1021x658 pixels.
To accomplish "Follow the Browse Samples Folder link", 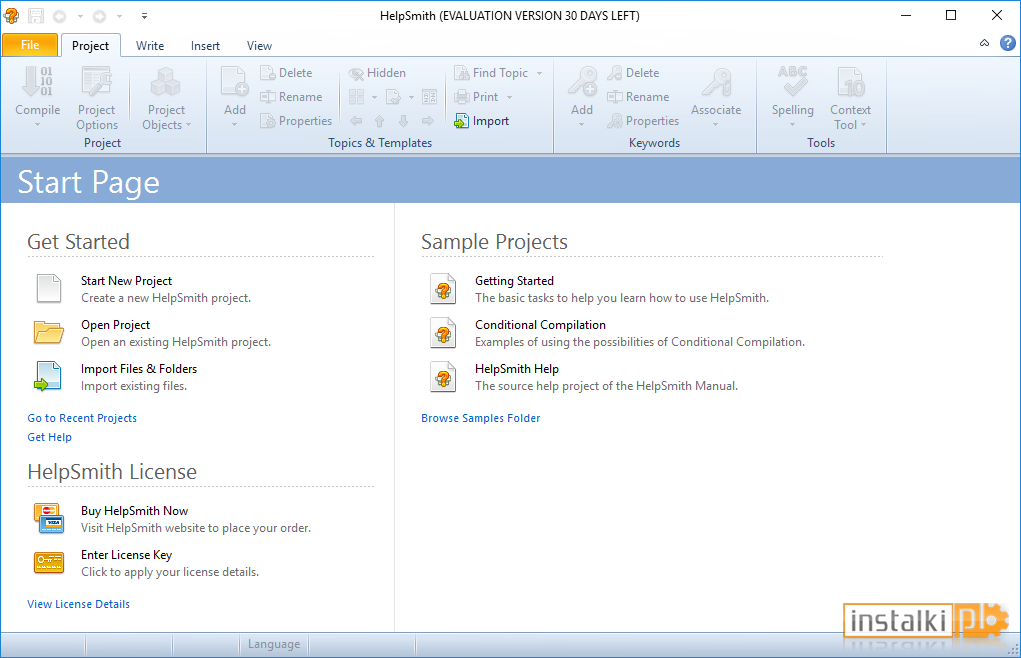I will point(481,418).
